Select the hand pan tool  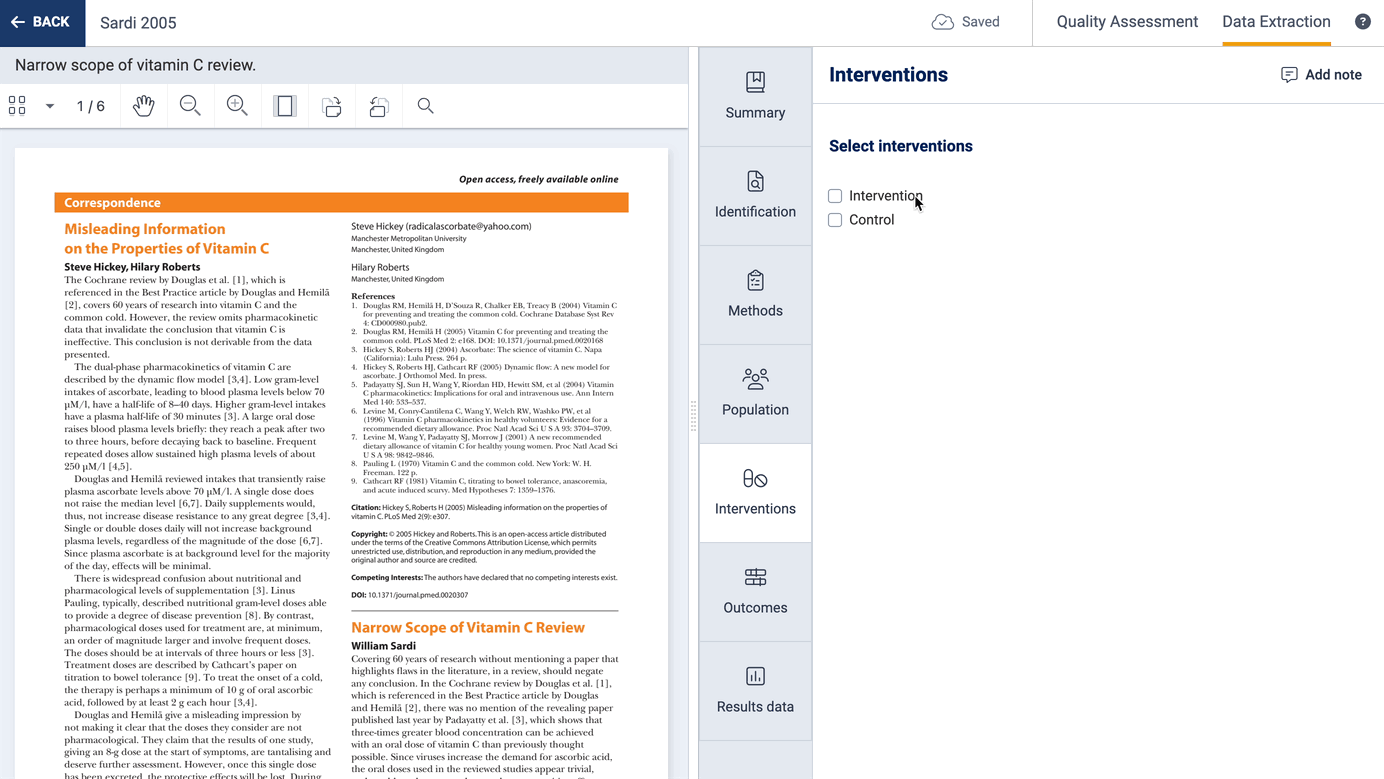coord(143,106)
